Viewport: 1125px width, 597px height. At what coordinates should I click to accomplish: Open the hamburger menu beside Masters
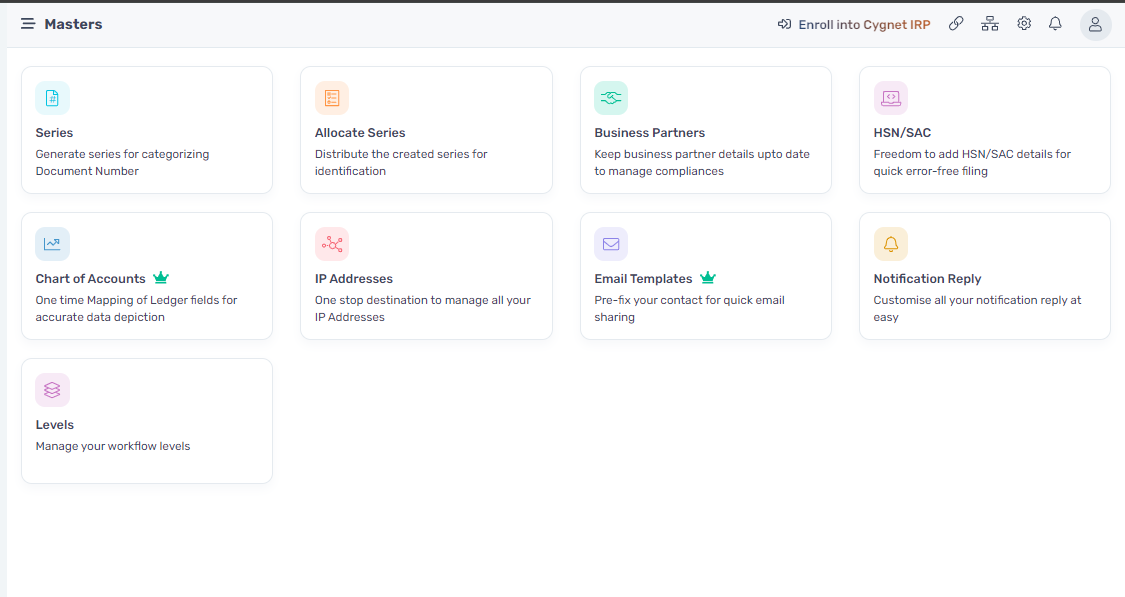coord(28,24)
